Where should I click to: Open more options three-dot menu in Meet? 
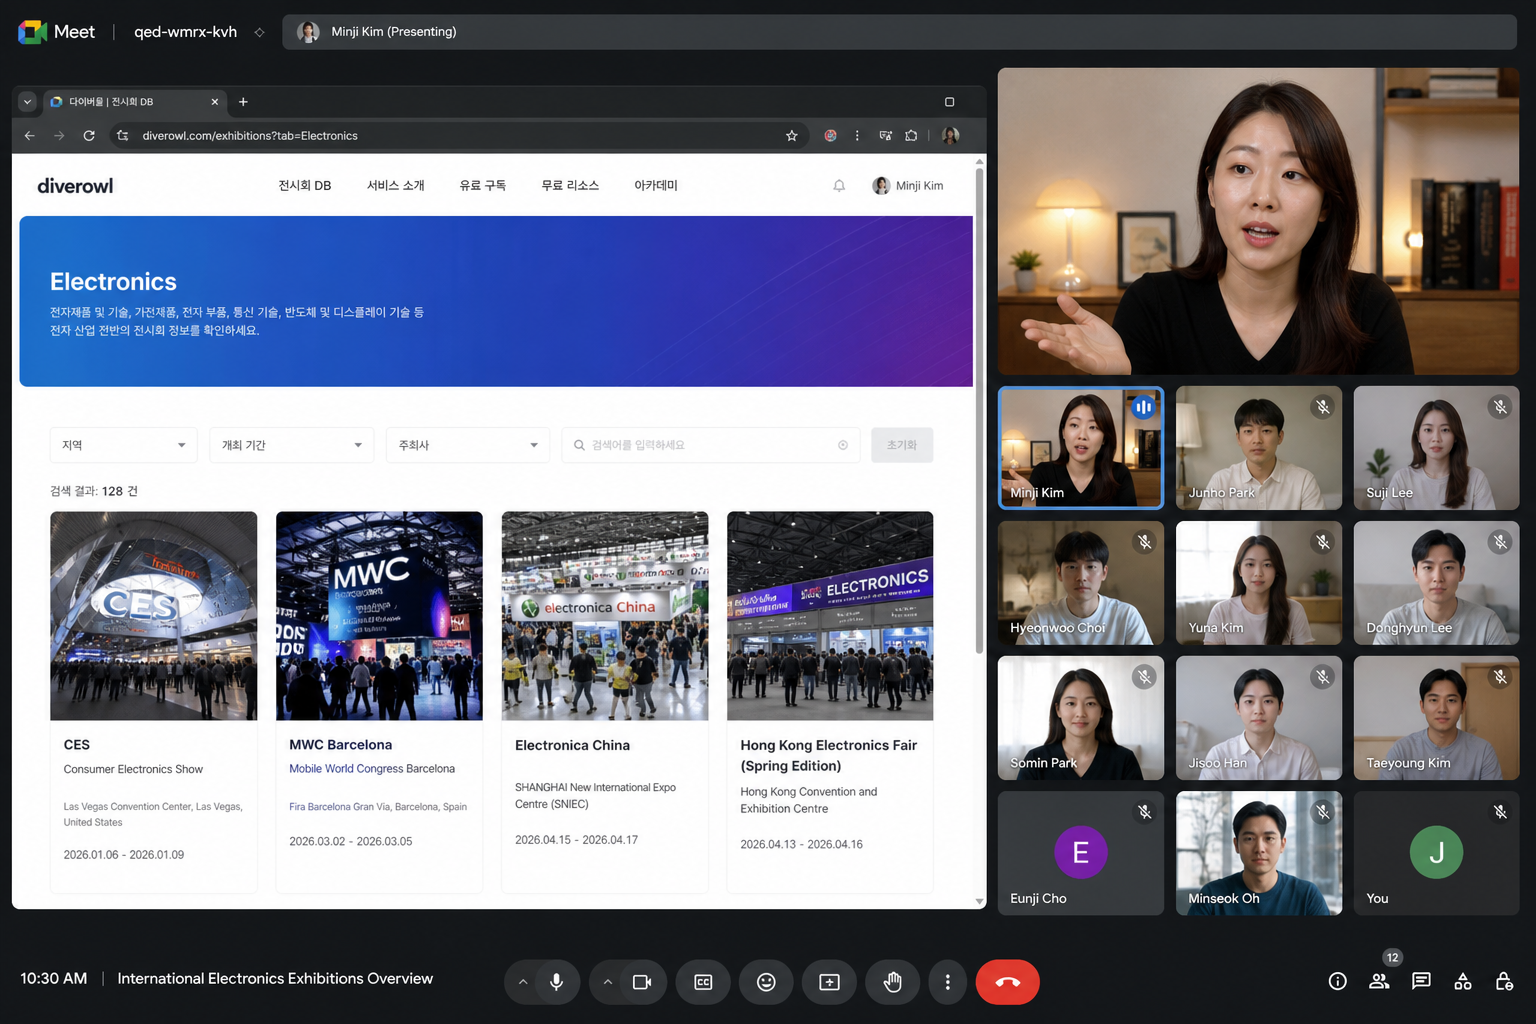click(x=947, y=982)
